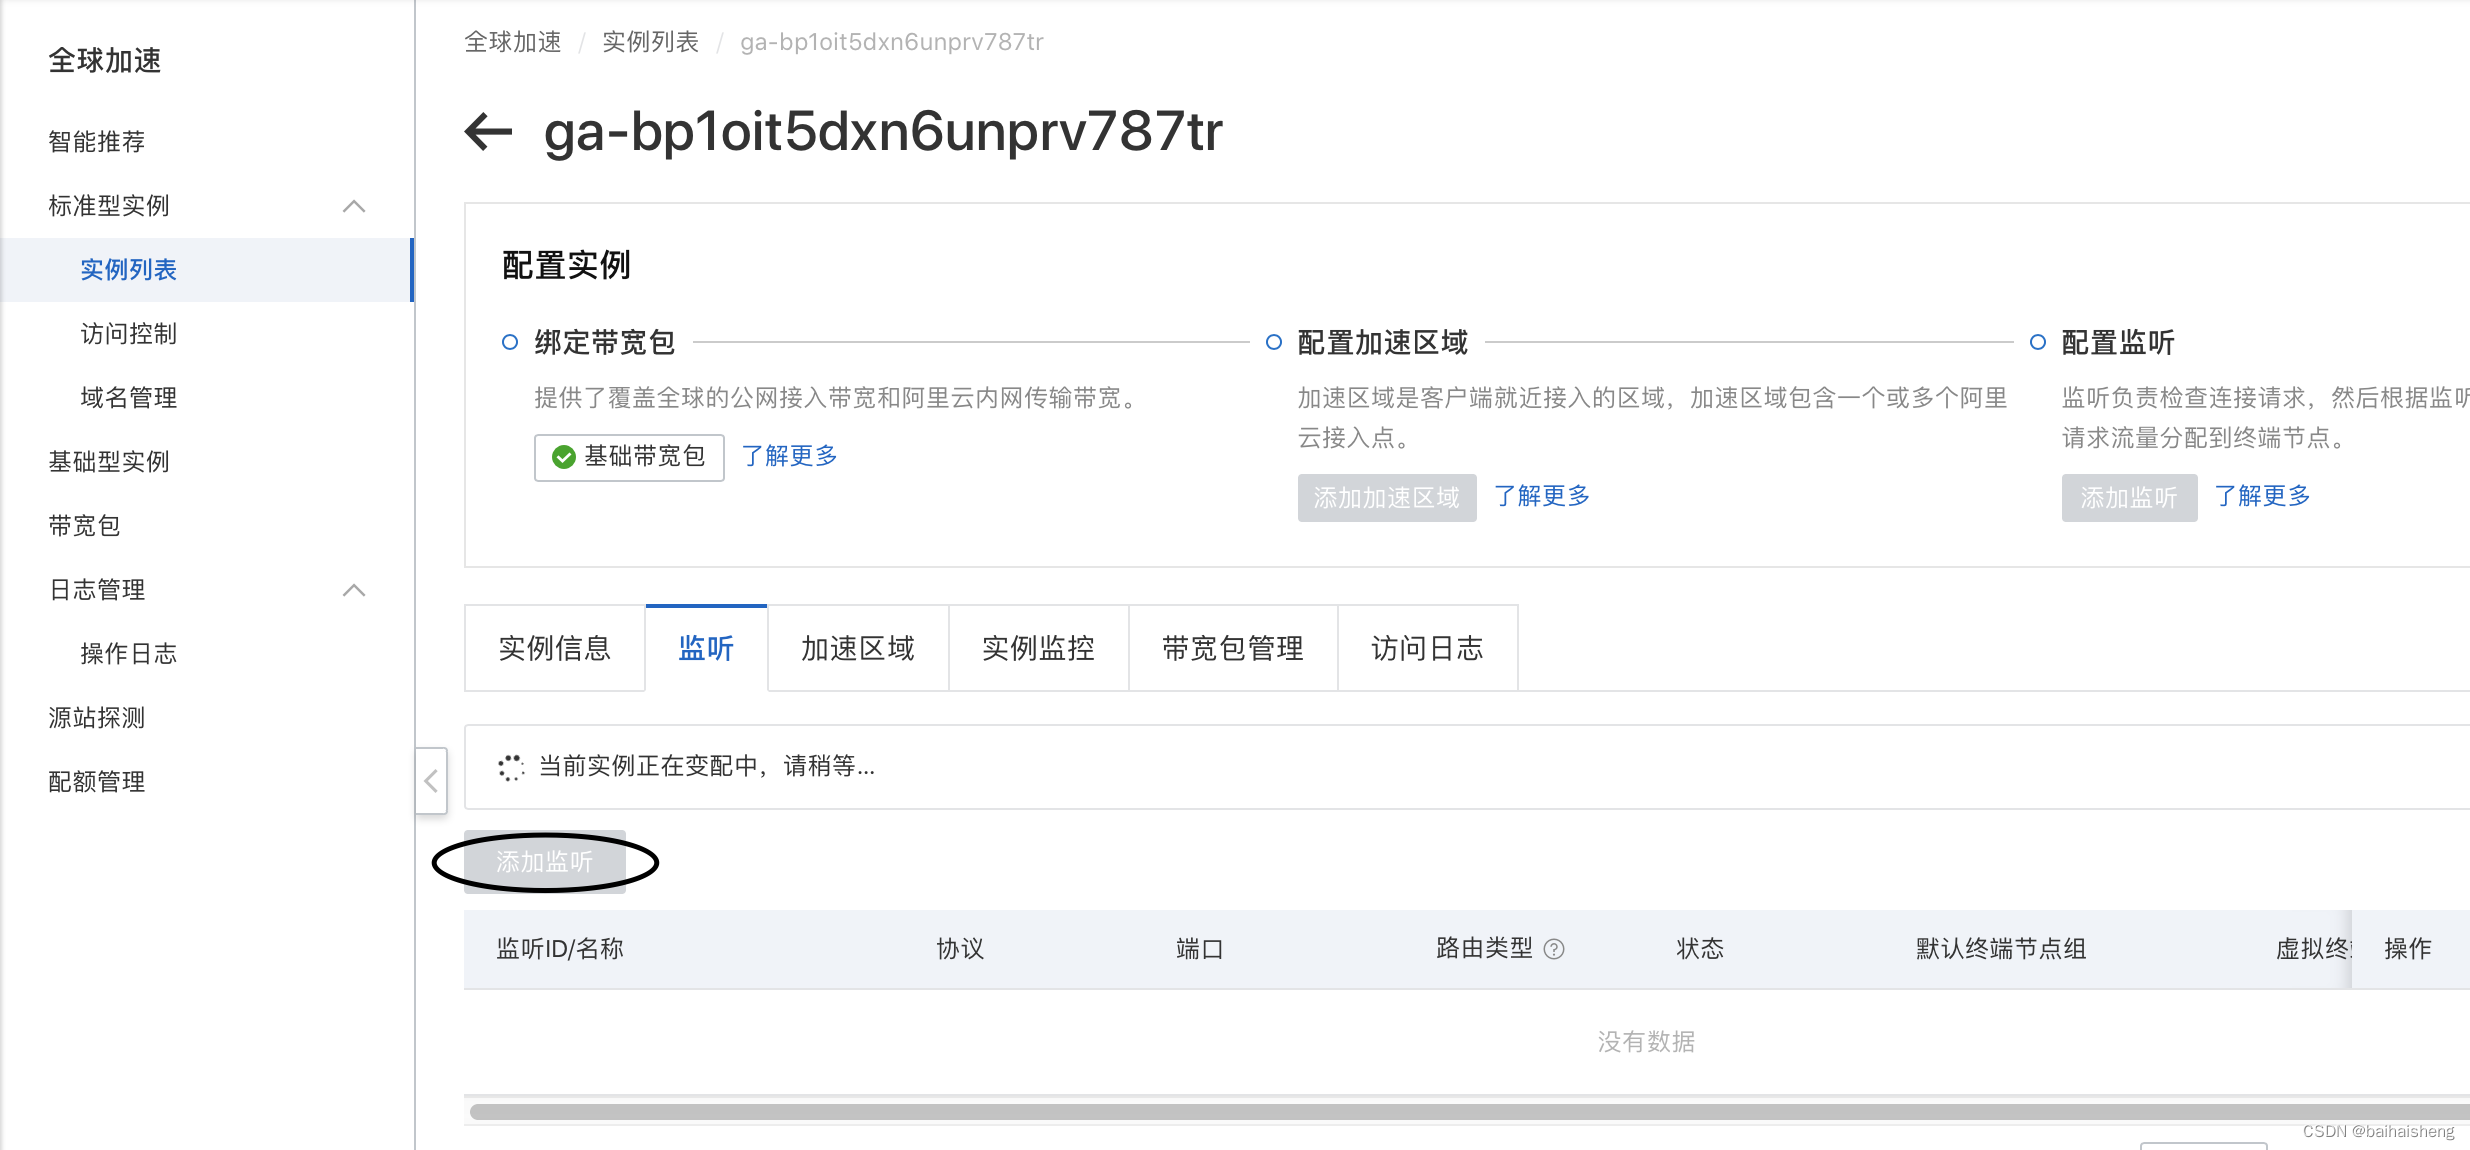Click the green check icon on 基础带宽包 badge
Screen dimensions: 2470x1150
[563, 457]
